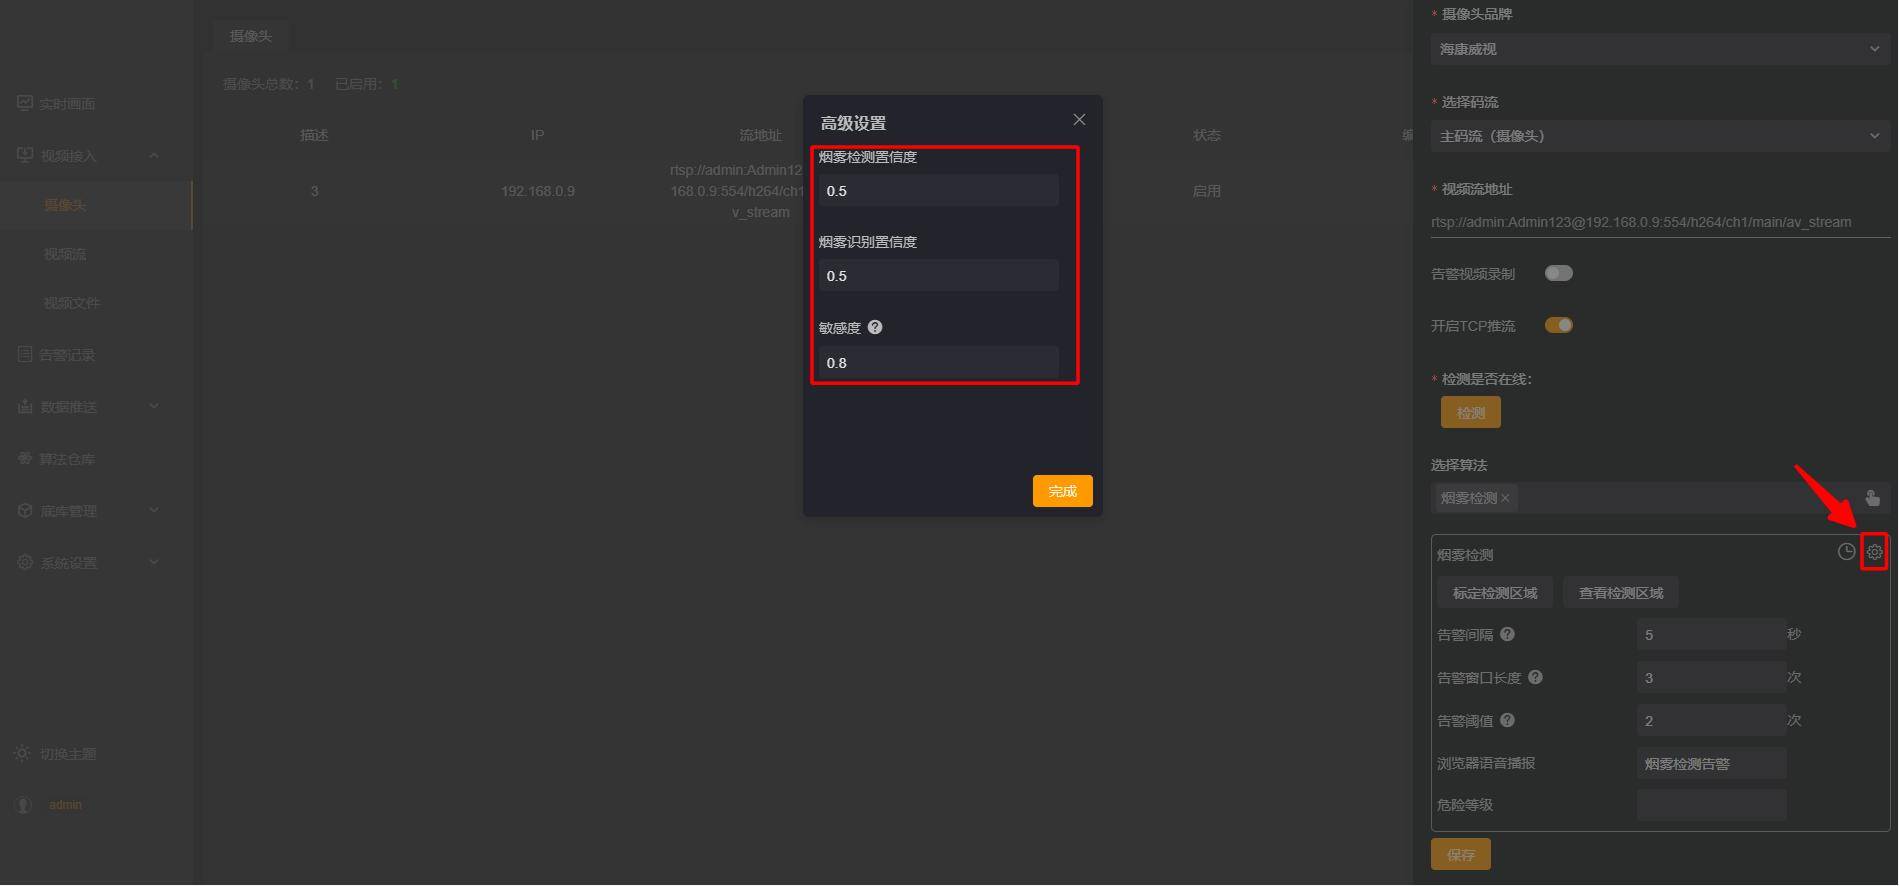Click the 启用 status cell
The width and height of the screenshot is (1899, 886).
click(1206, 191)
